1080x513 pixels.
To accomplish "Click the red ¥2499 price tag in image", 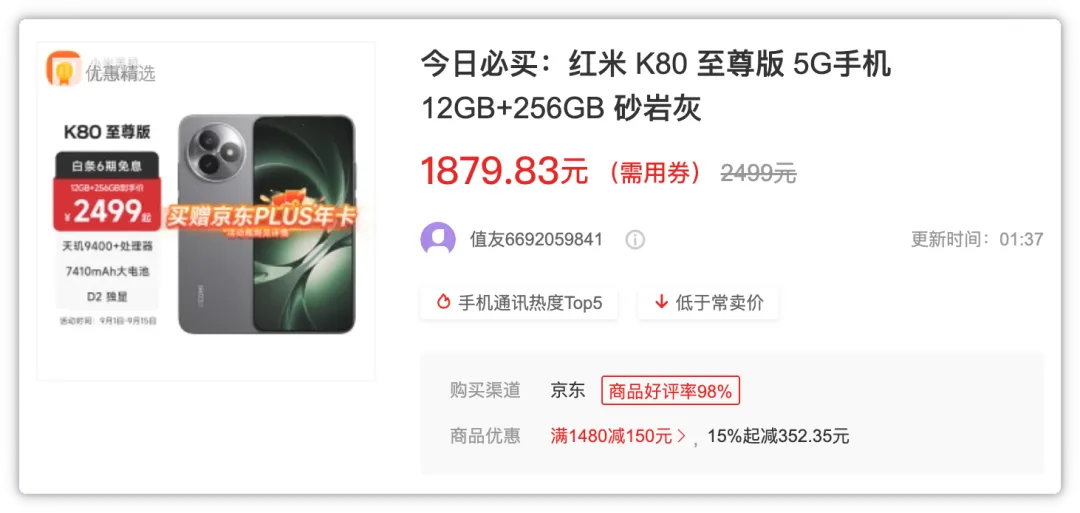I will coord(107,204).
